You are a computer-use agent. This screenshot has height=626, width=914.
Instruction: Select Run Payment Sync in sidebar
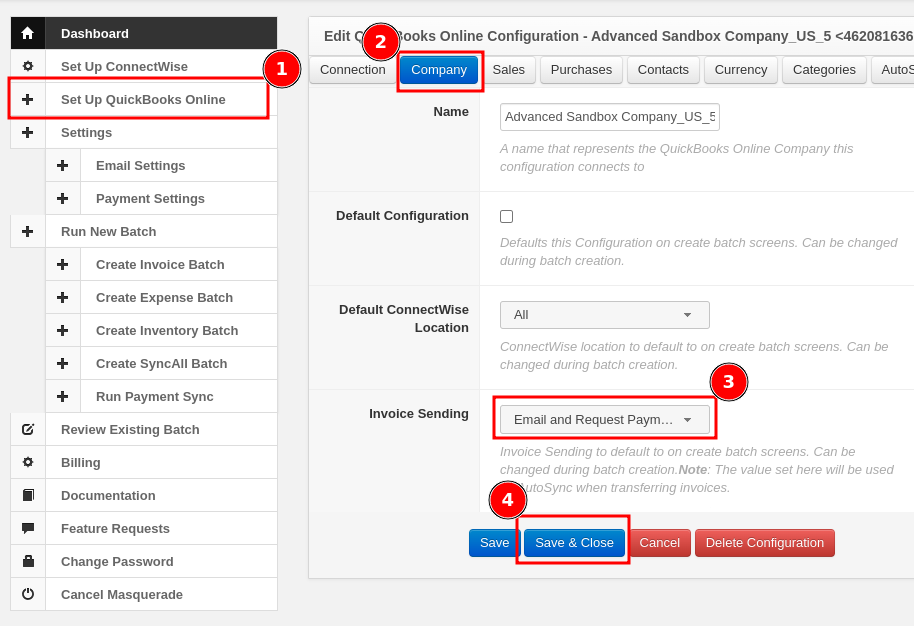click(178, 397)
